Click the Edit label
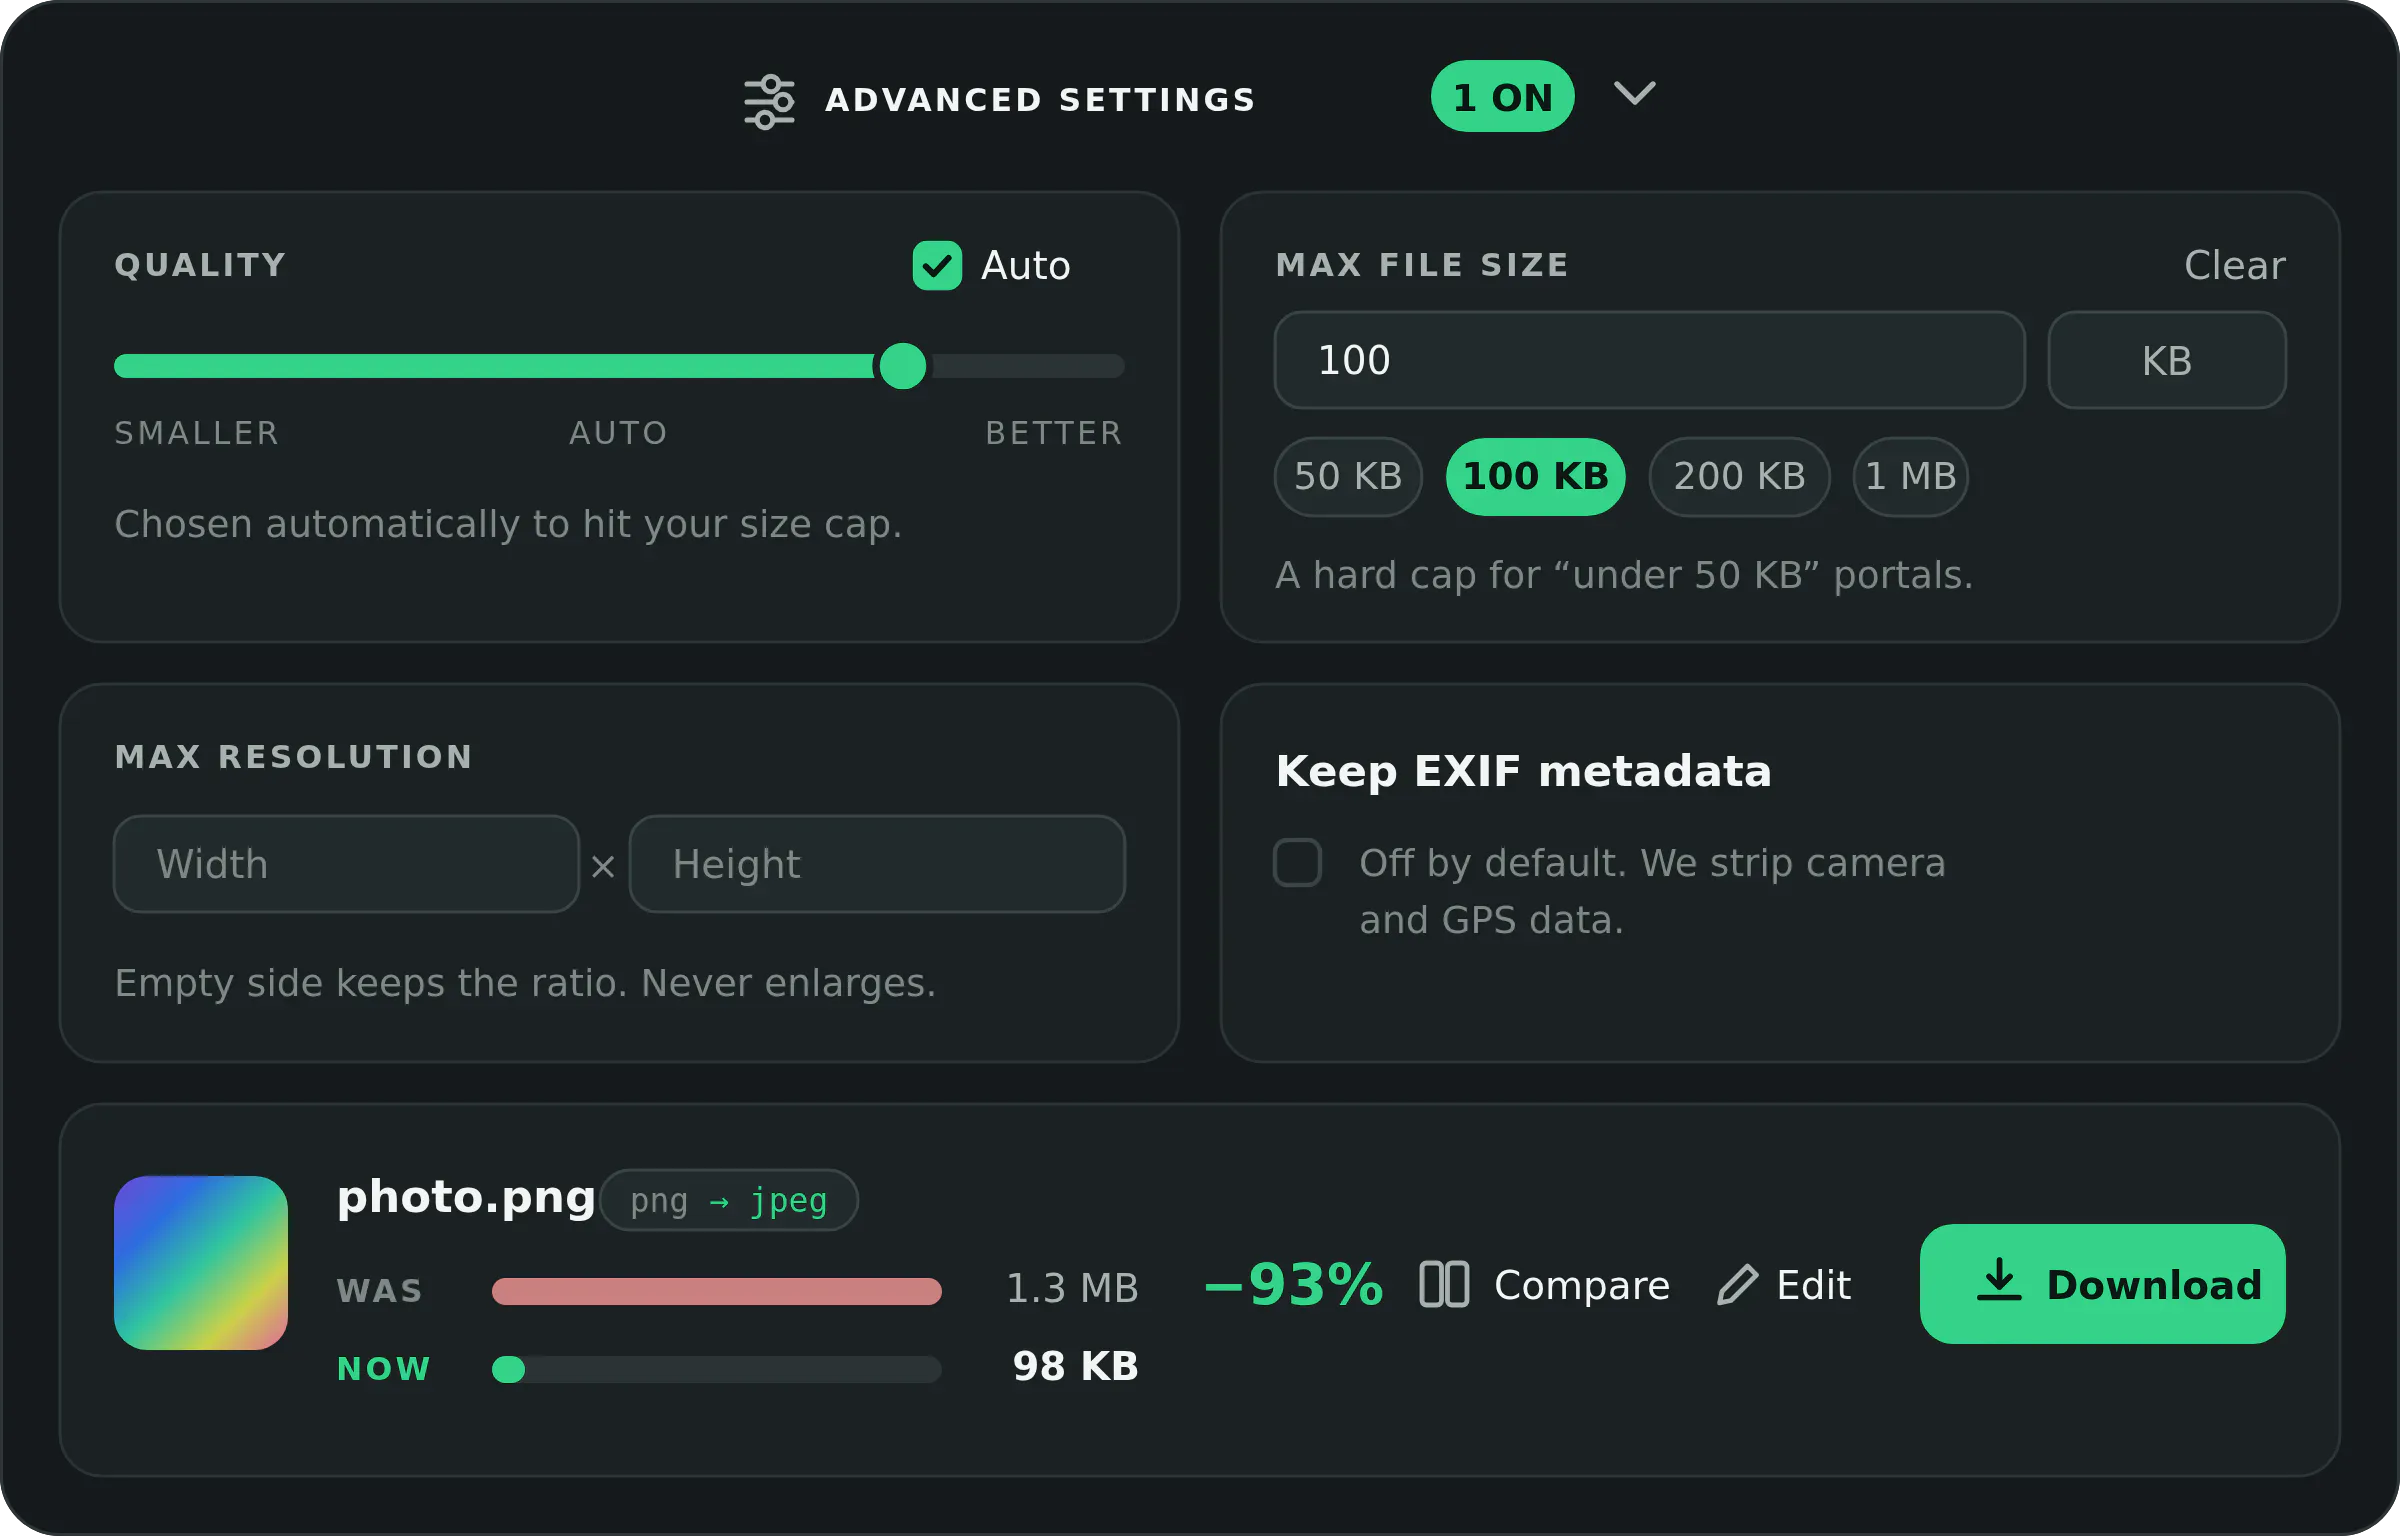 click(1813, 1285)
